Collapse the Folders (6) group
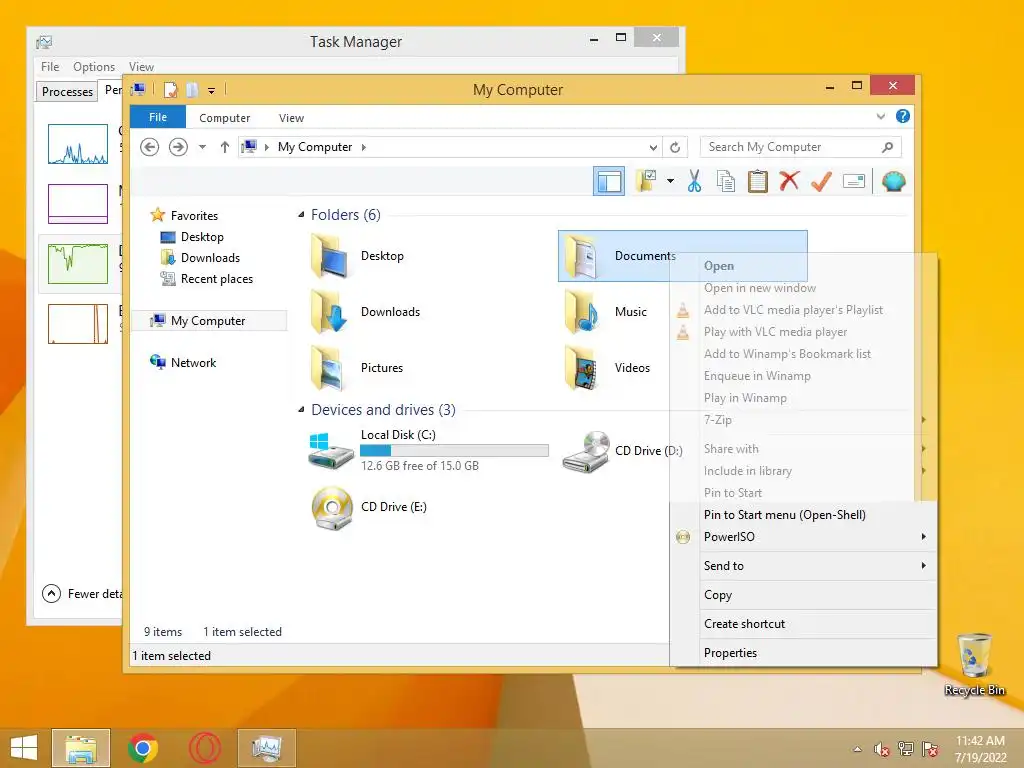This screenshot has width=1024, height=768. point(301,214)
